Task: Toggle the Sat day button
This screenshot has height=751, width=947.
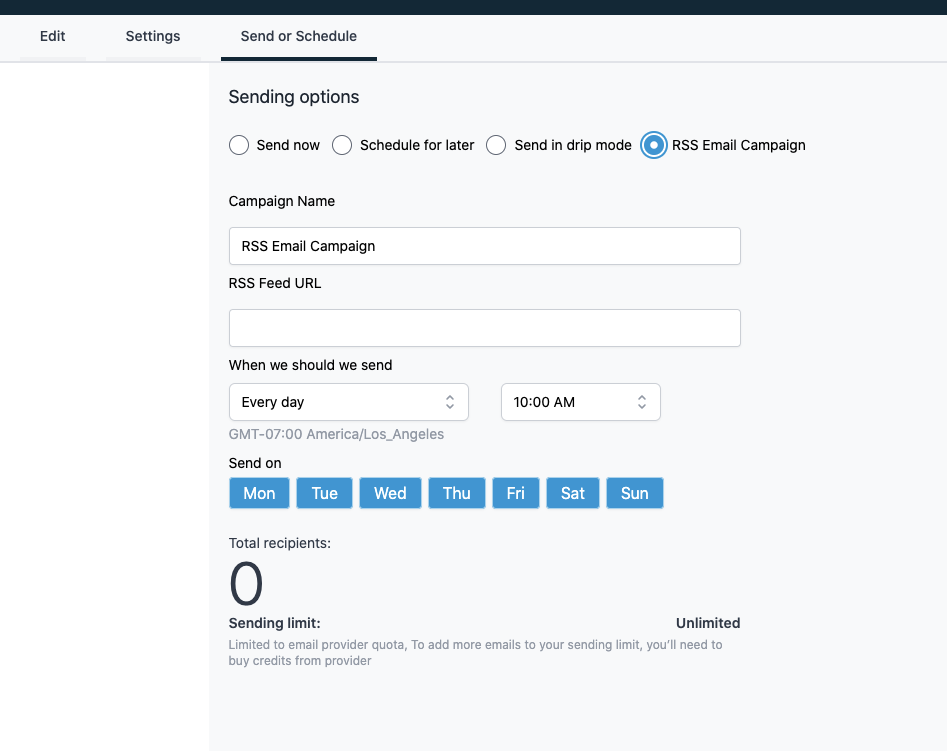Action: 573,493
